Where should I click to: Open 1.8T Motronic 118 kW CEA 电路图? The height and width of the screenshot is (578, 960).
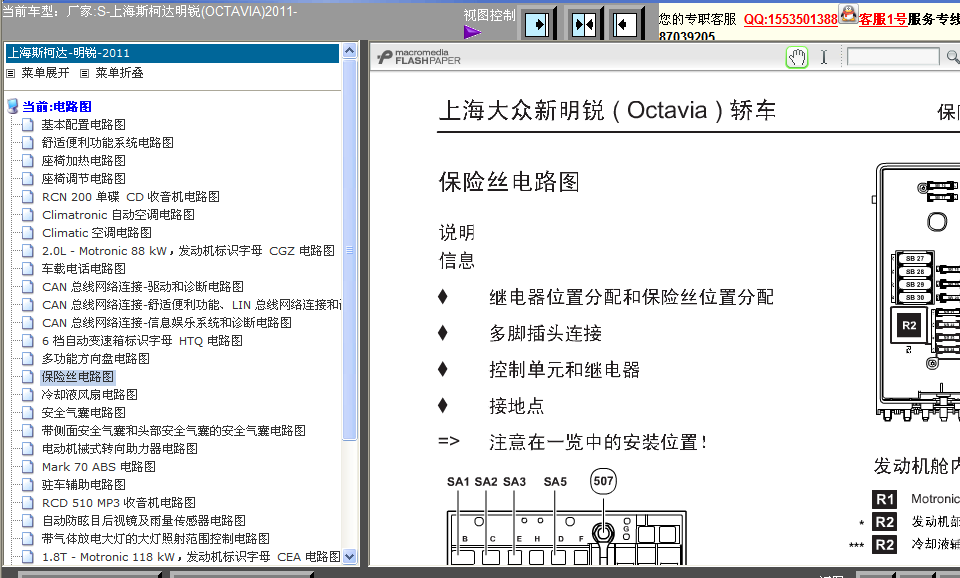click(191, 557)
